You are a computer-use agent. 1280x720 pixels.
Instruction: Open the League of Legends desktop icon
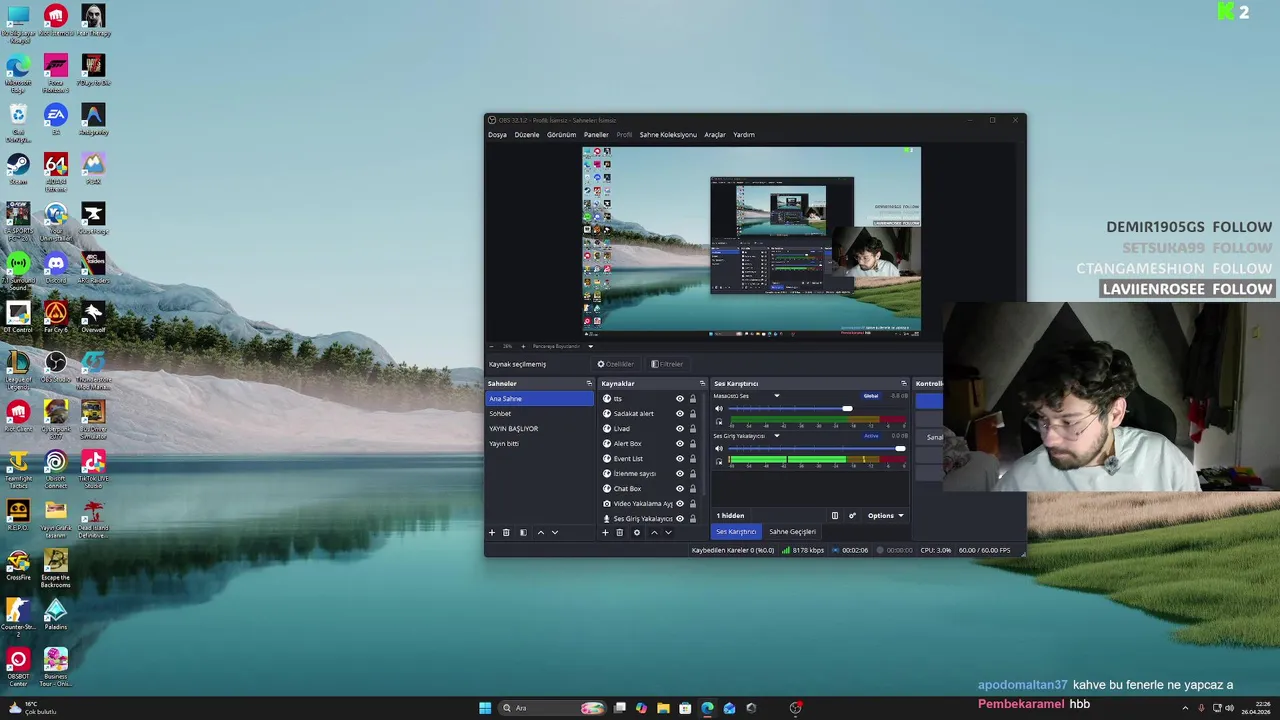coord(18,368)
